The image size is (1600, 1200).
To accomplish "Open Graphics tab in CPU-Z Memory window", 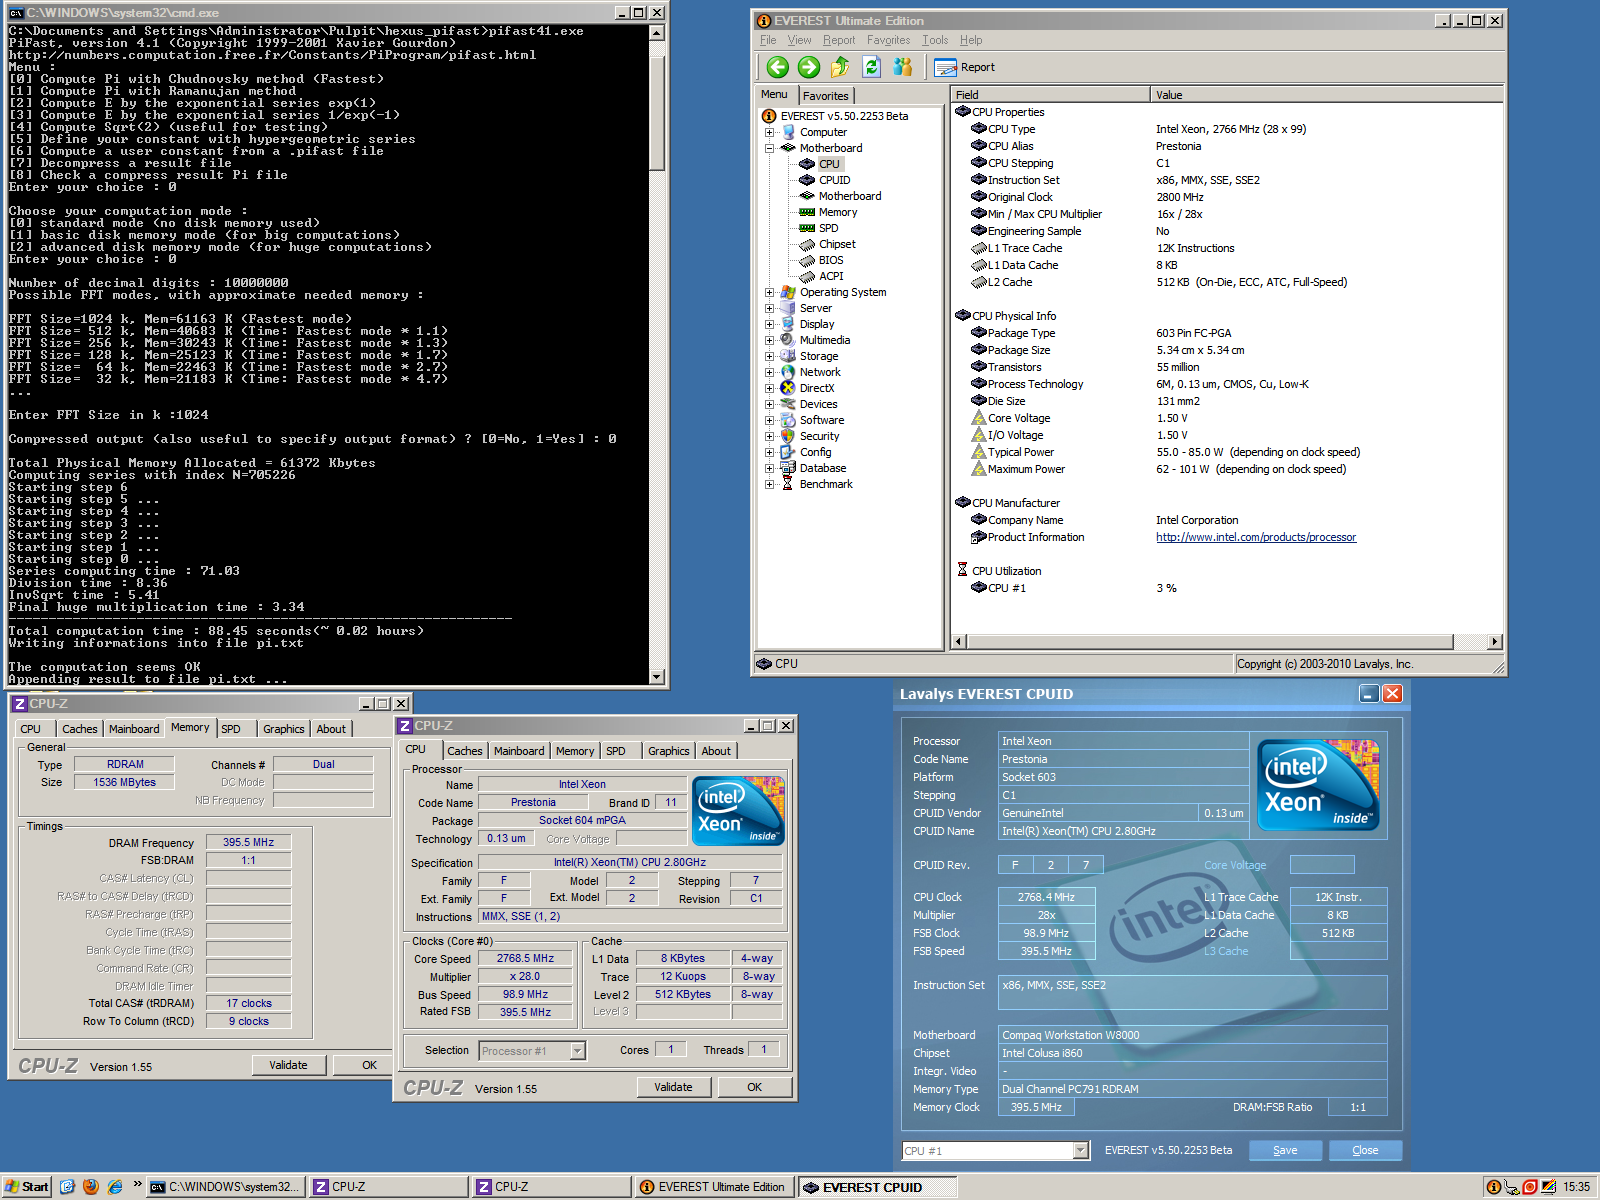I will pos(284,729).
